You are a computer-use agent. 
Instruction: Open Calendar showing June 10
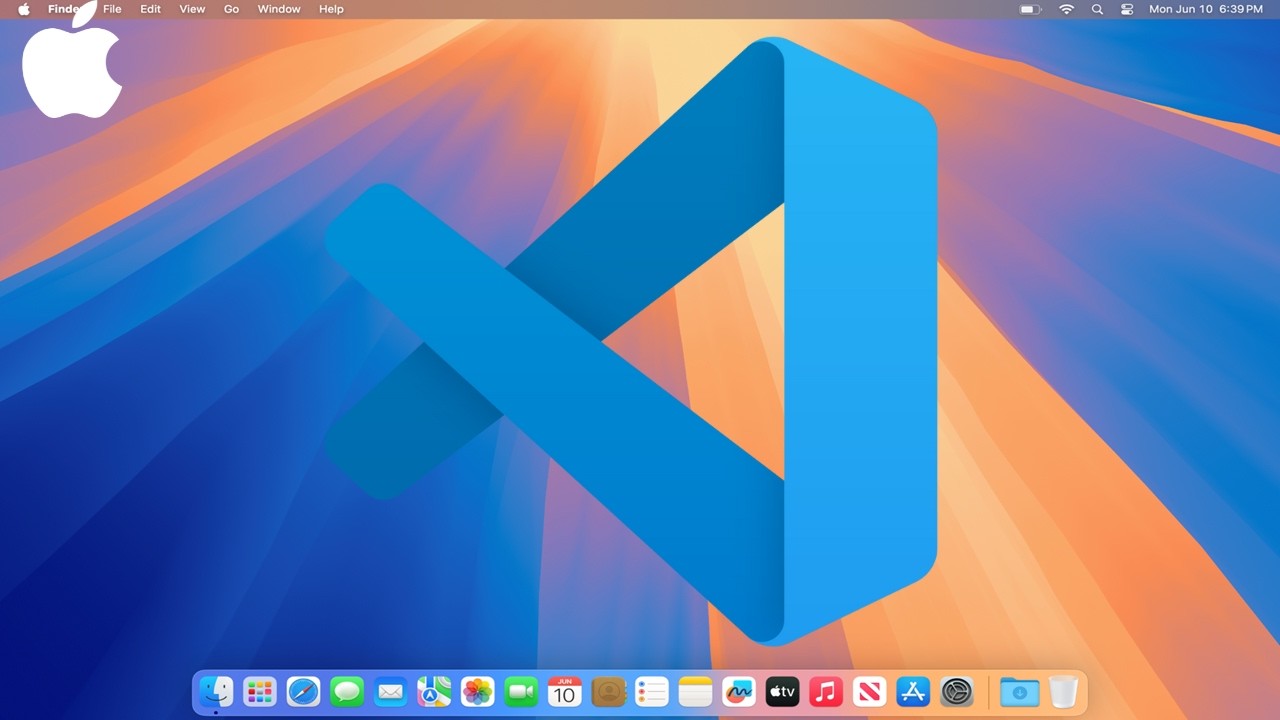565,691
